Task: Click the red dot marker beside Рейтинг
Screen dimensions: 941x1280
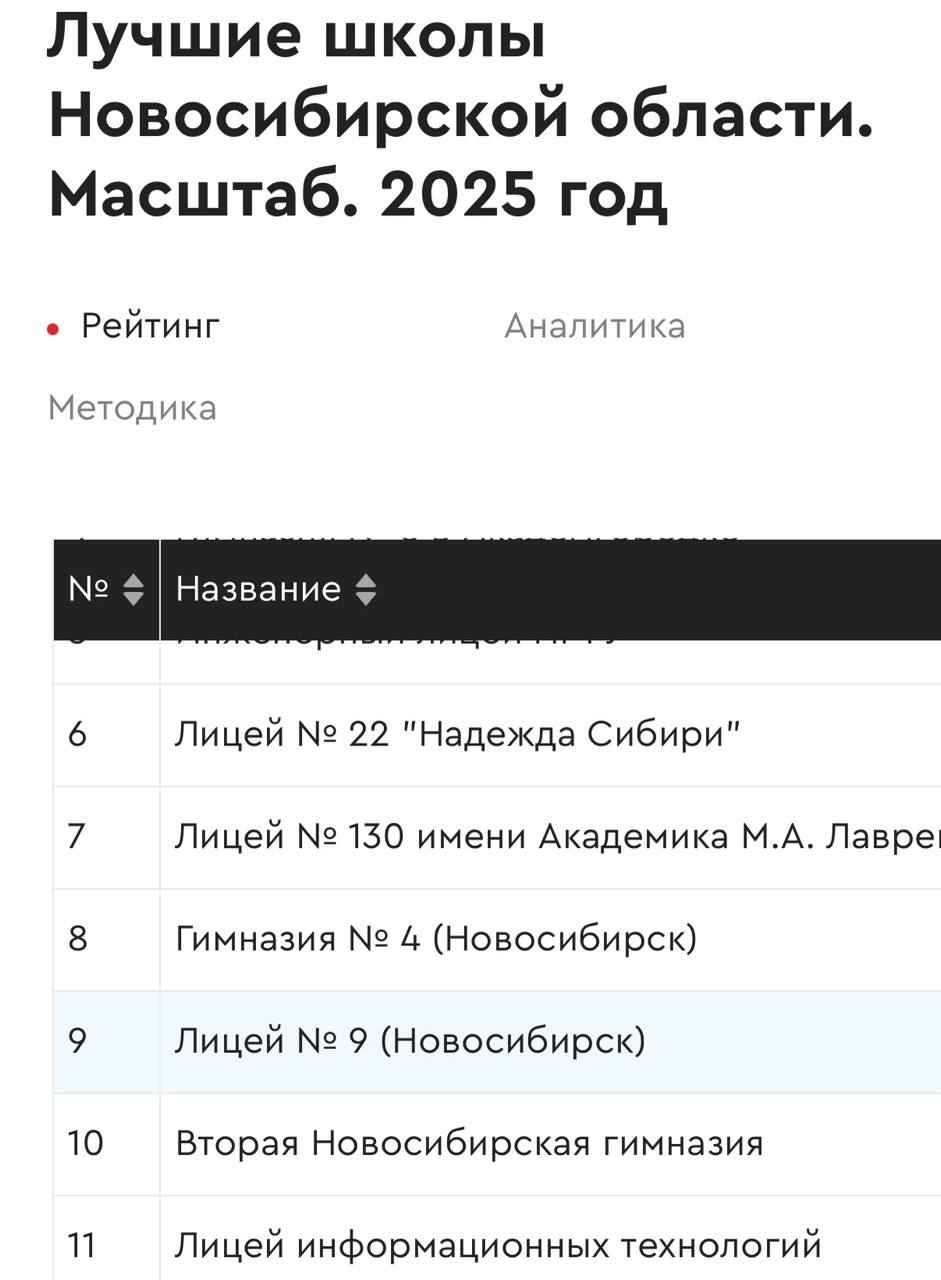Action: pos(54,329)
